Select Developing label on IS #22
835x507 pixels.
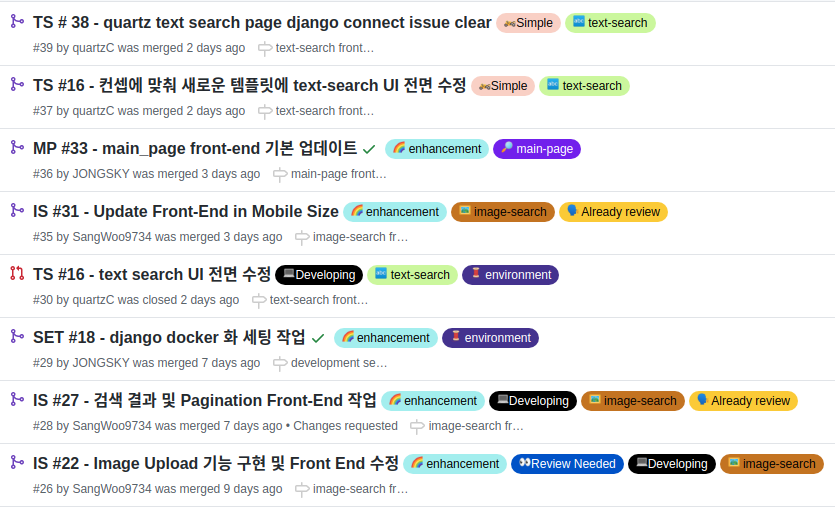(x=672, y=464)
